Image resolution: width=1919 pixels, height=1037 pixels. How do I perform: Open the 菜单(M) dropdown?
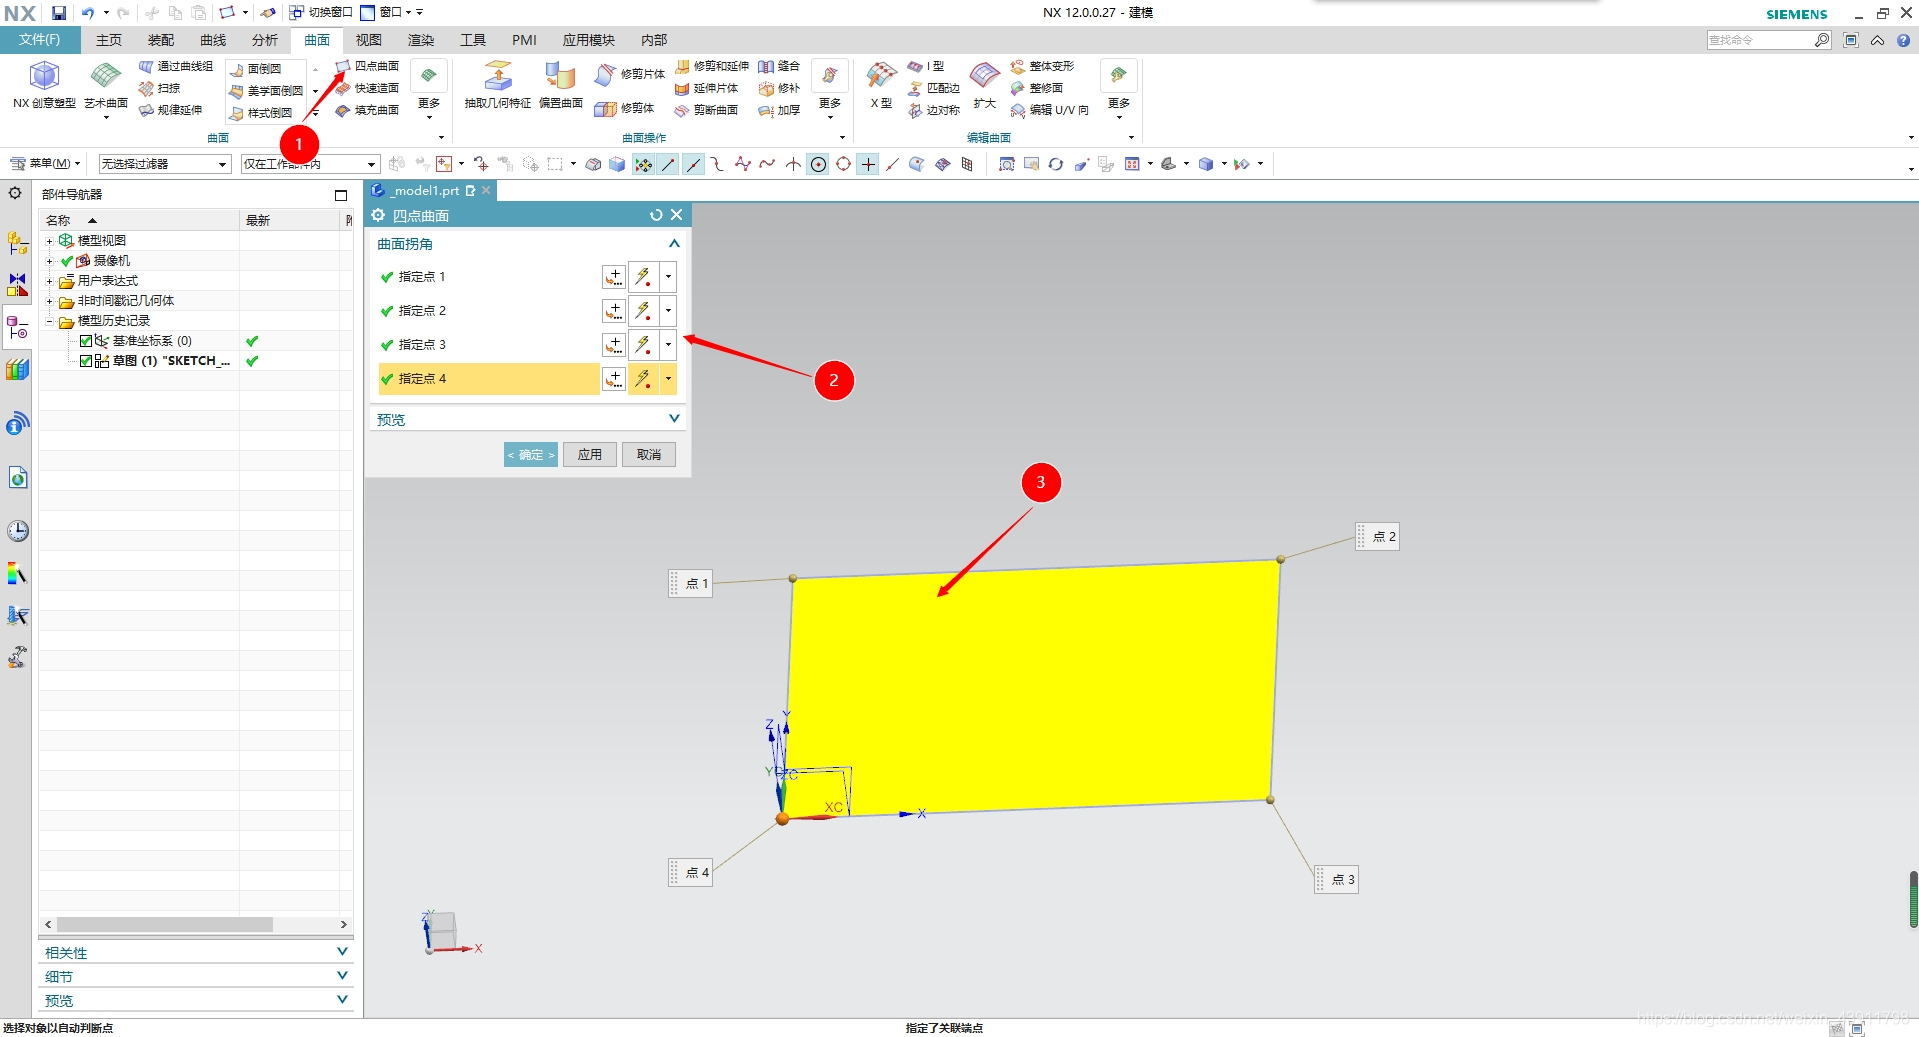46,164
